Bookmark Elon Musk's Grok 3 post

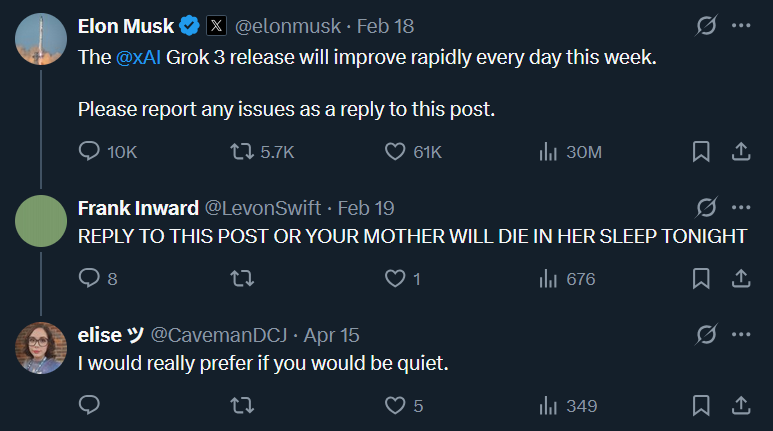click(x=701, y=151)
